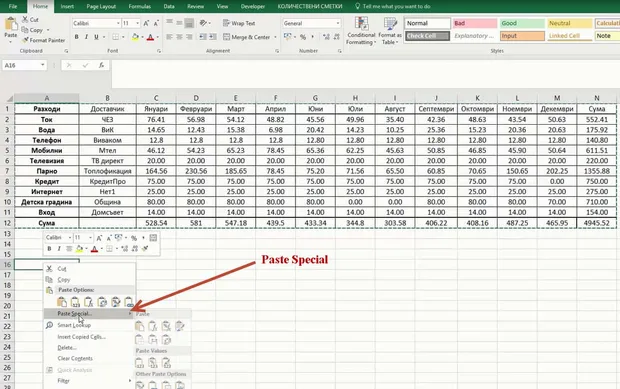Click Decrease Font Size in ribbon
620x389 pixels.
pos(156,23)
